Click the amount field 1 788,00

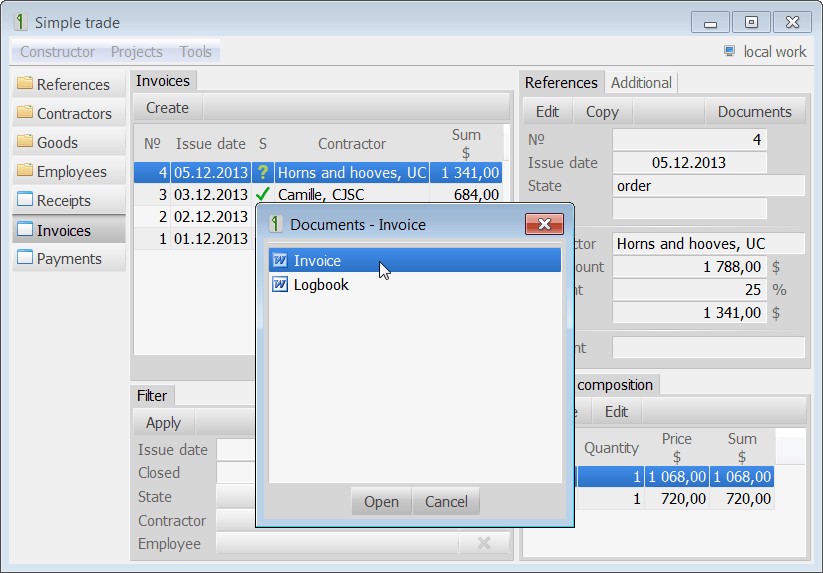coord(689,266)
